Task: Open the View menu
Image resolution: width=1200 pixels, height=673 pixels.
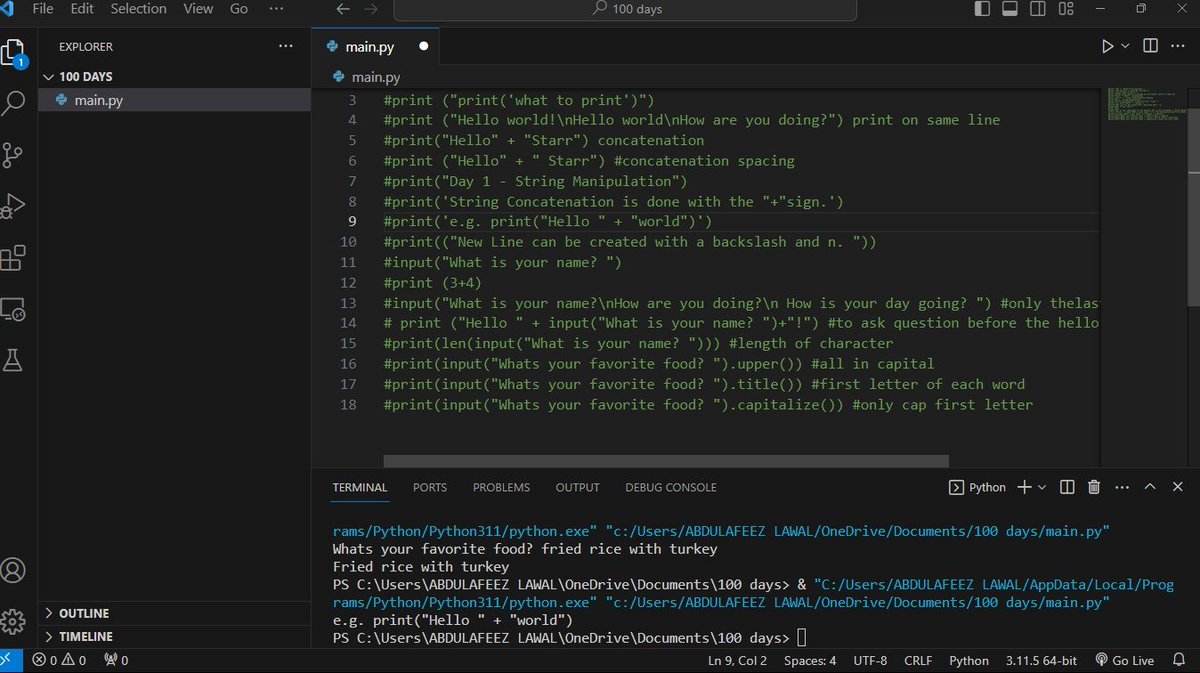Action: pos(198,9)
